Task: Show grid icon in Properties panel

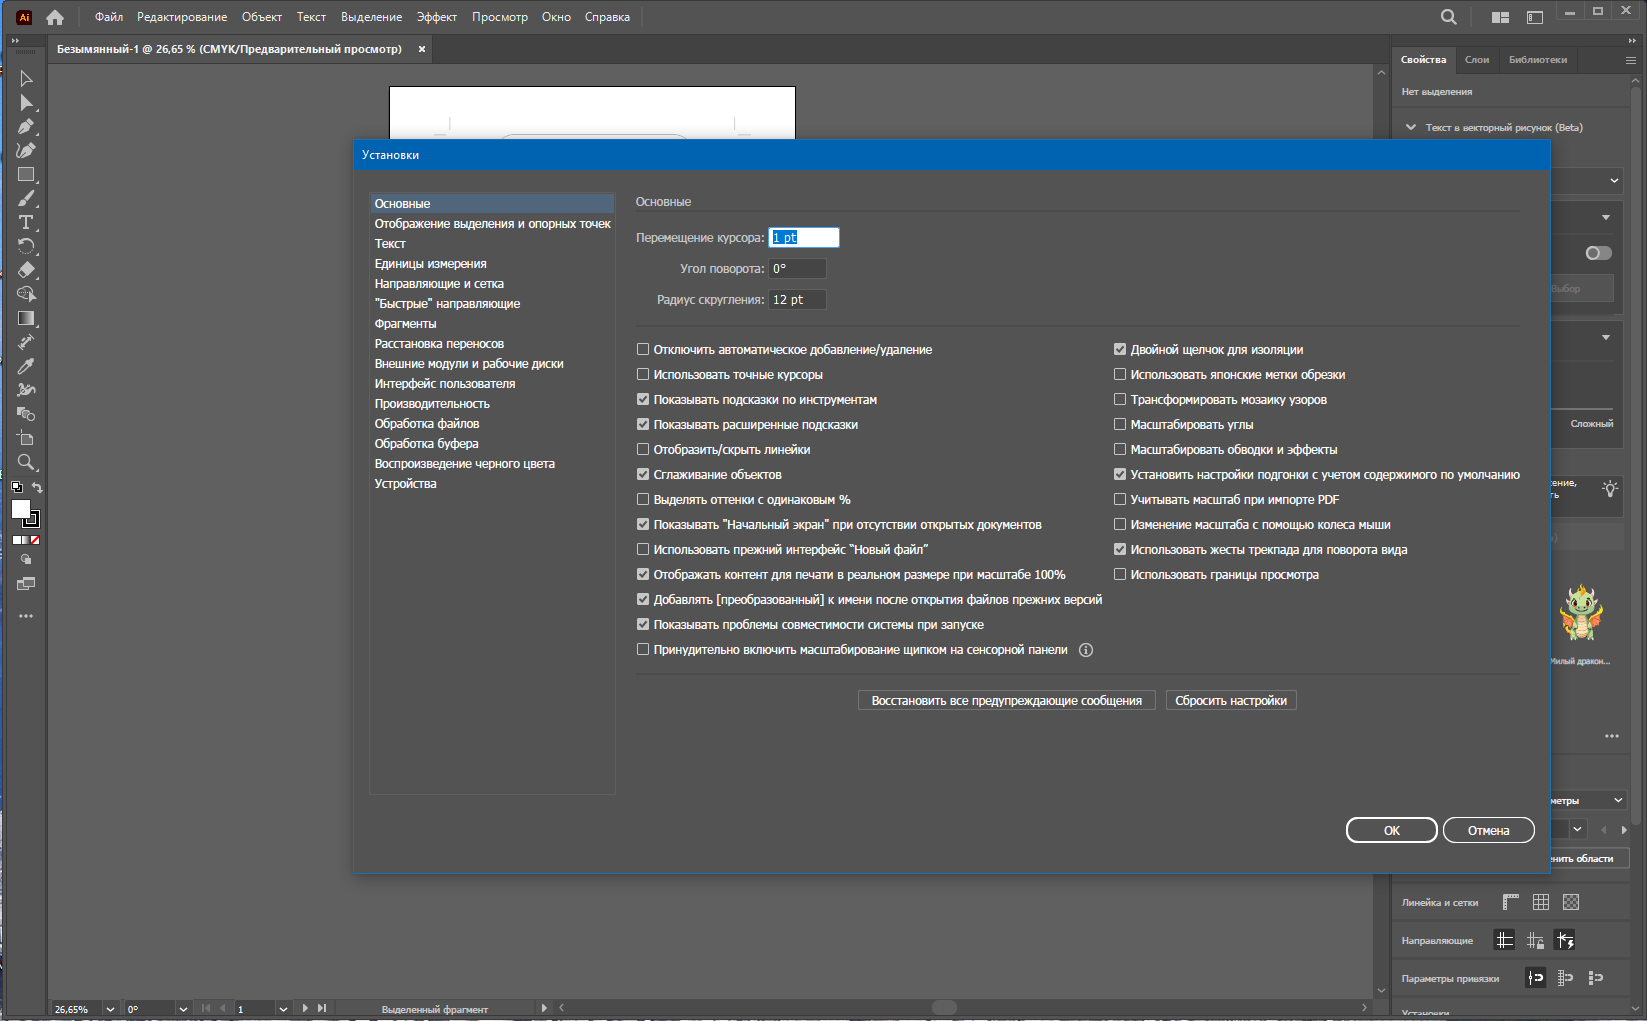Action: coord(1541,902)
